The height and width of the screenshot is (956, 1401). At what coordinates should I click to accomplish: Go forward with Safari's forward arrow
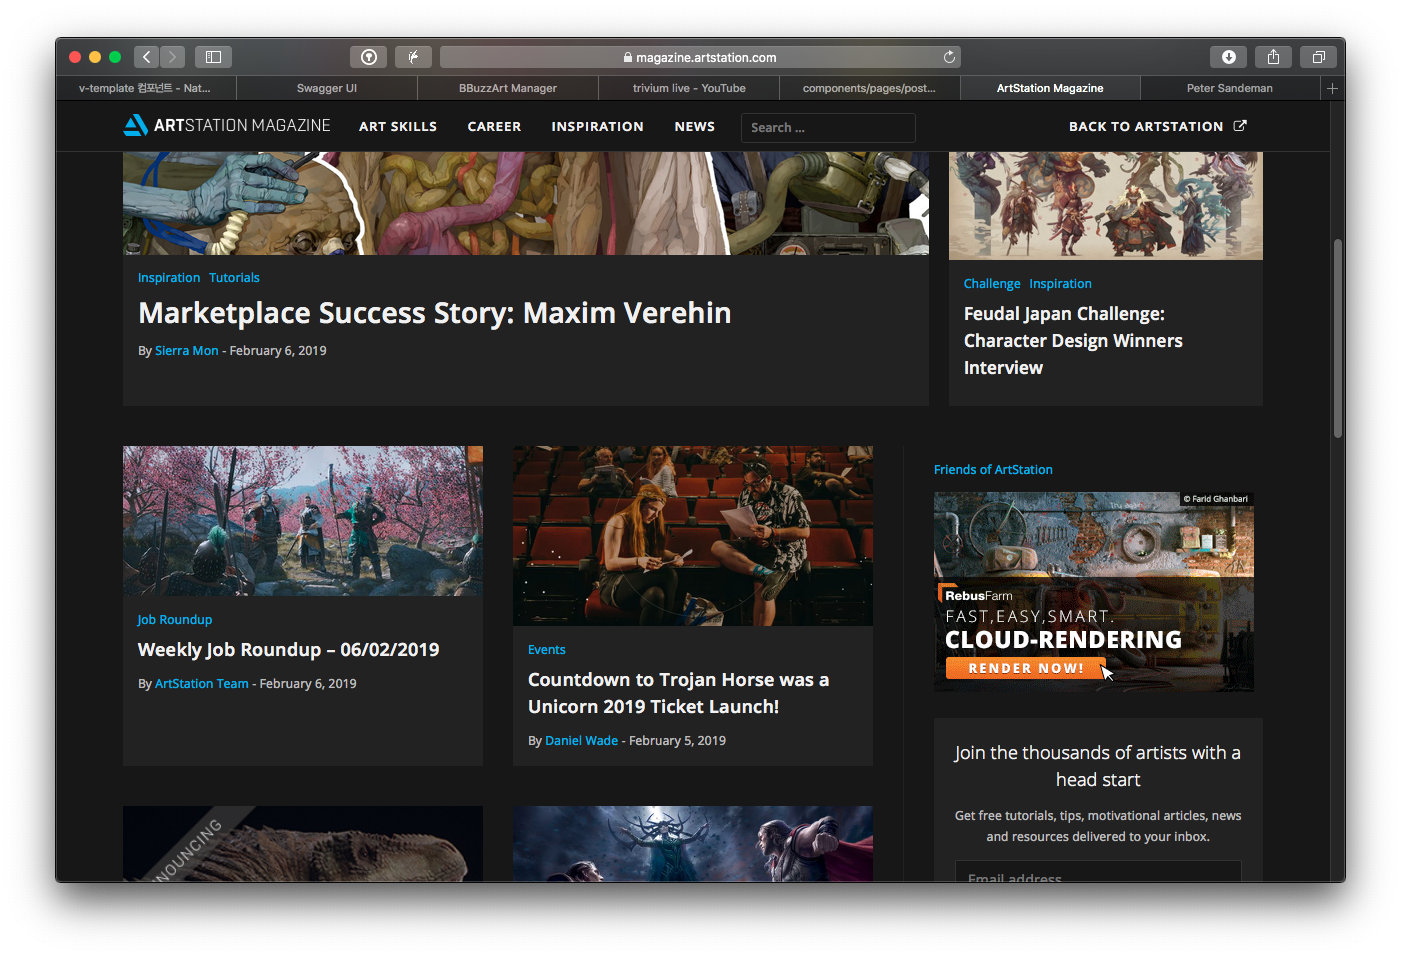(172, 57)
